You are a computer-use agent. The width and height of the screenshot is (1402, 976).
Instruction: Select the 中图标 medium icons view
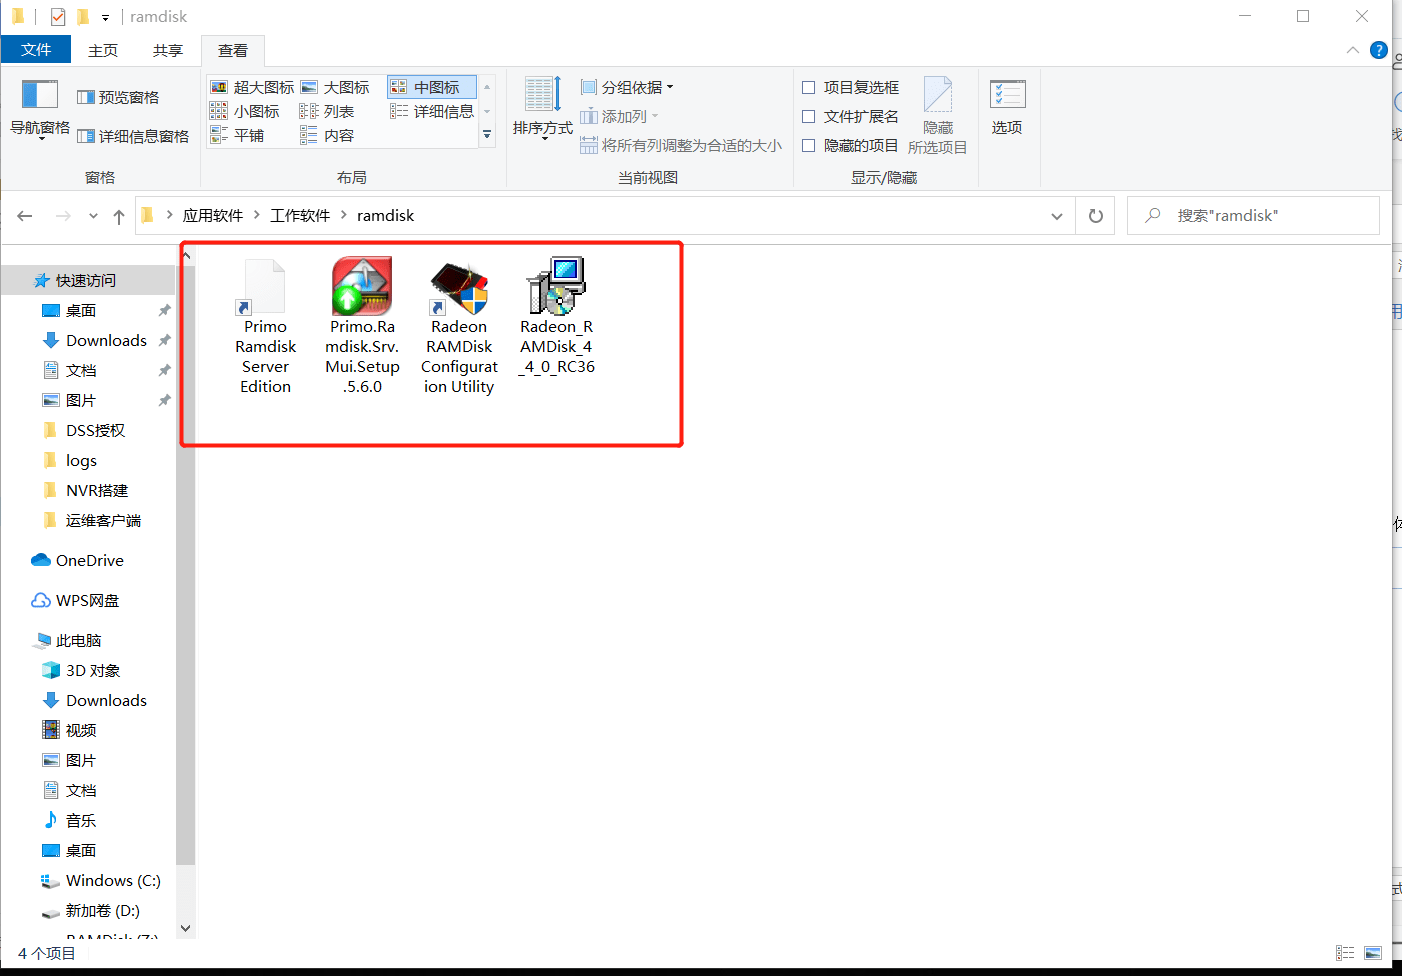pyautogui.click(x=430, y=87)
